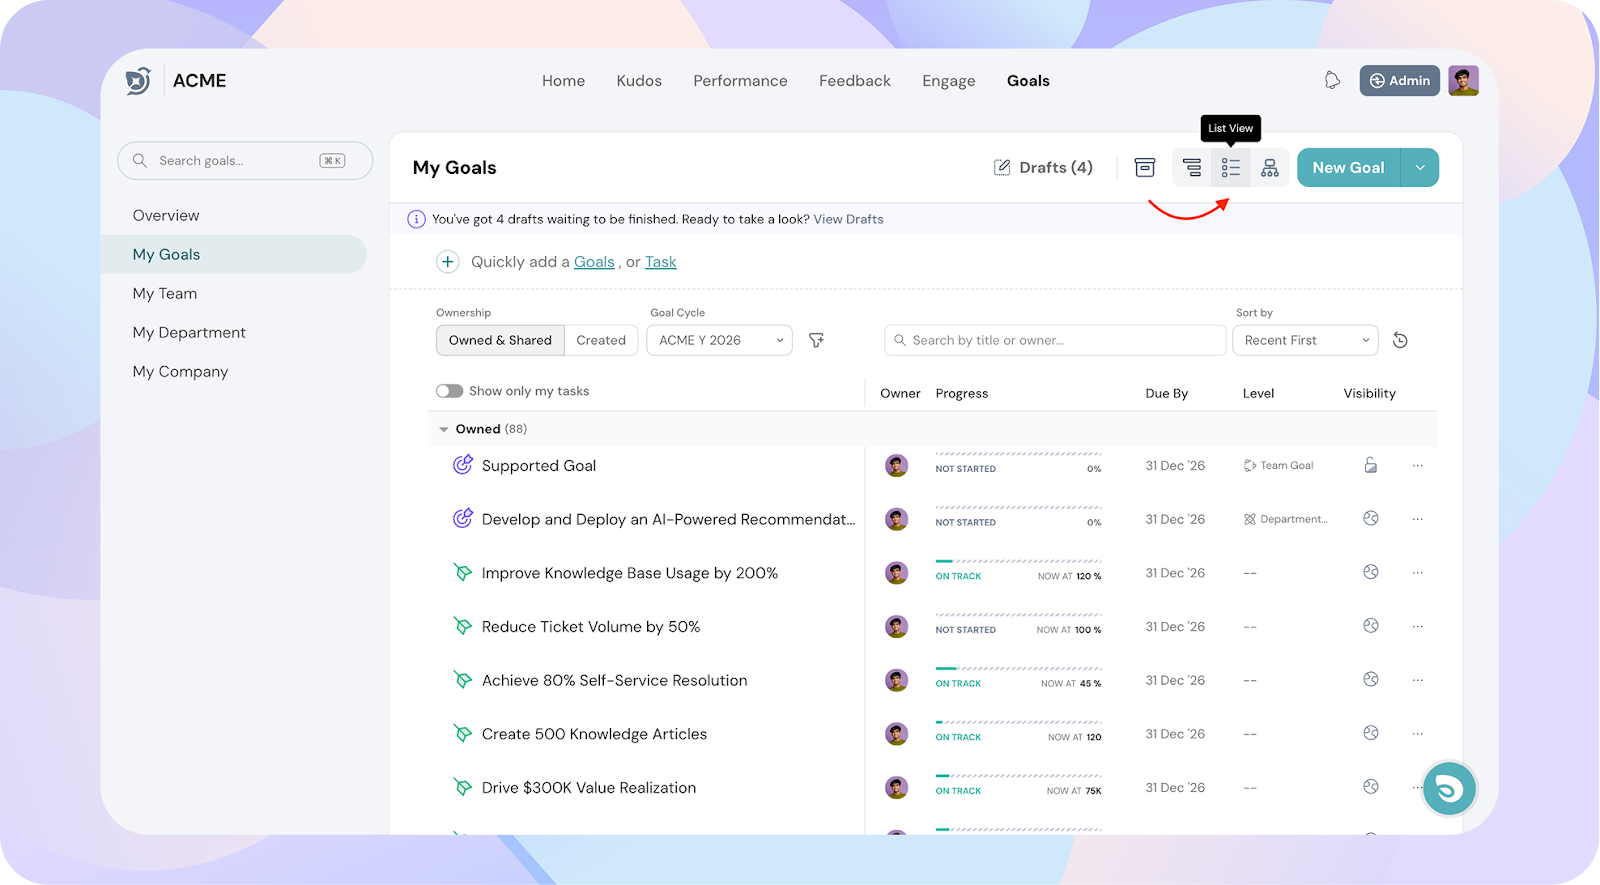Switch to the org chart view icon
The height and width of the screenshot is (885, 1600).
coord(1270,168)
